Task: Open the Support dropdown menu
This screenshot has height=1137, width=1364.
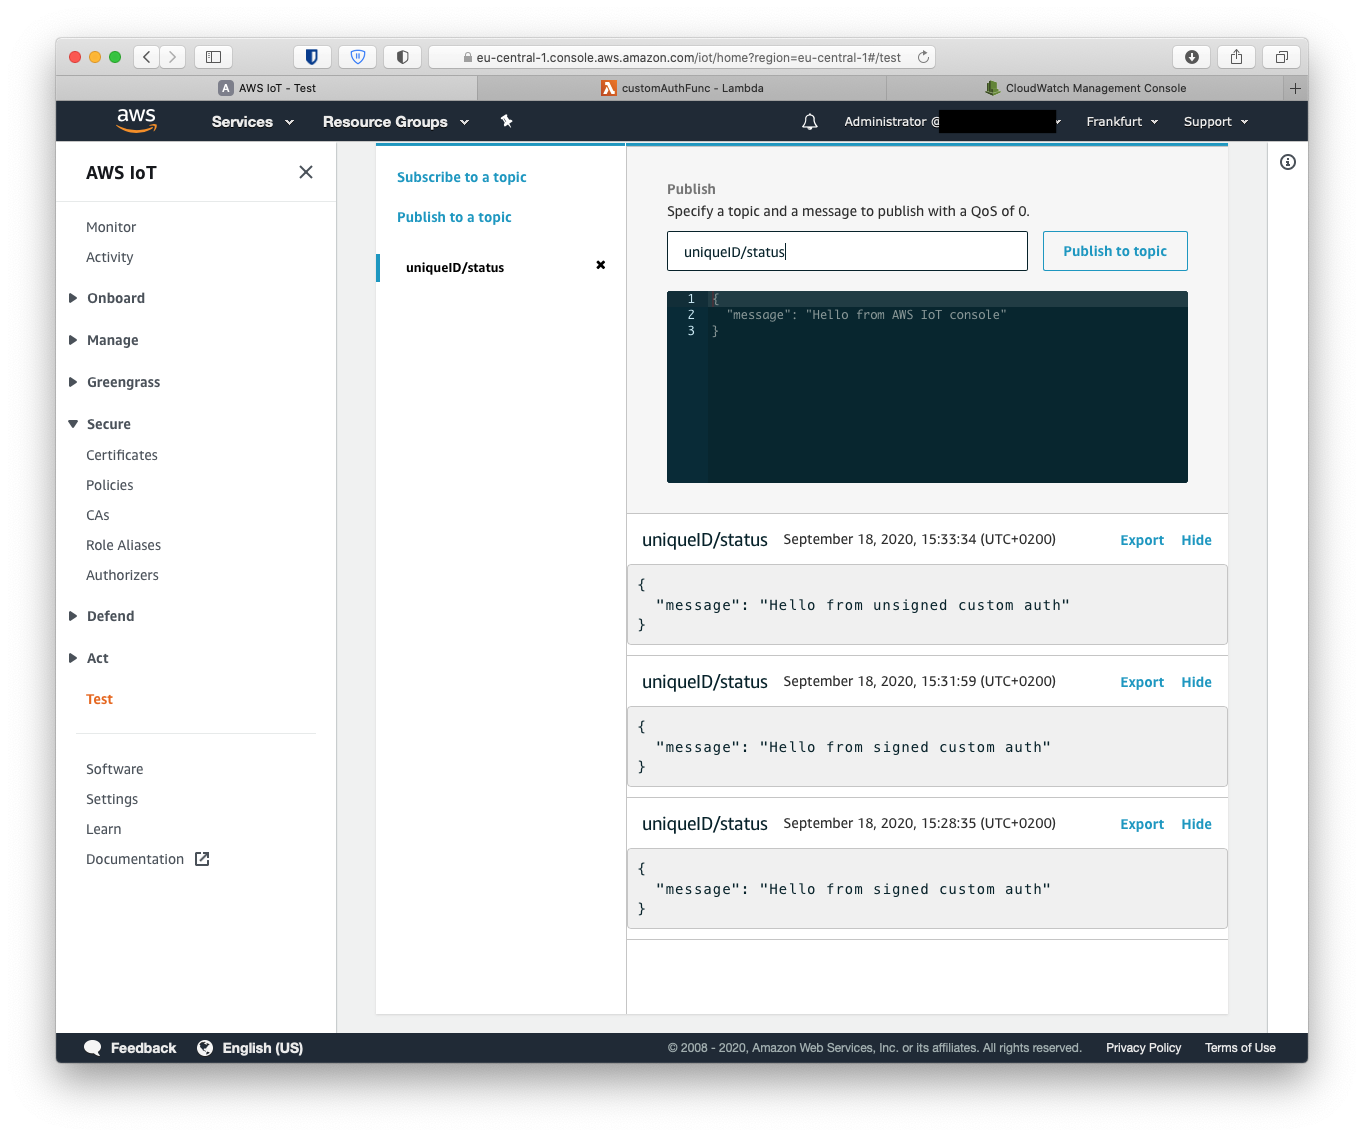Action: pos(1216,122)
